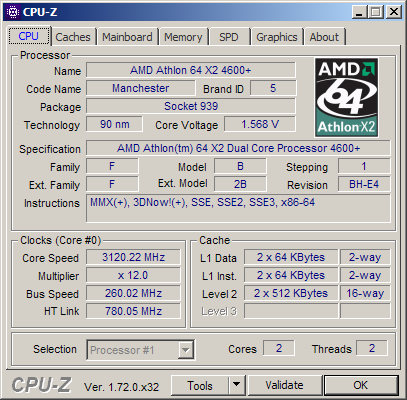Open the About tab
Image resolution: width=407 pixels, height=400 pixels.
[x=324, y=37]
